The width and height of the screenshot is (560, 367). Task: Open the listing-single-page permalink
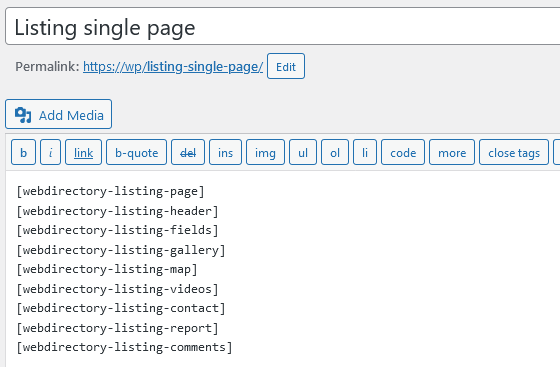pos(173,66)
